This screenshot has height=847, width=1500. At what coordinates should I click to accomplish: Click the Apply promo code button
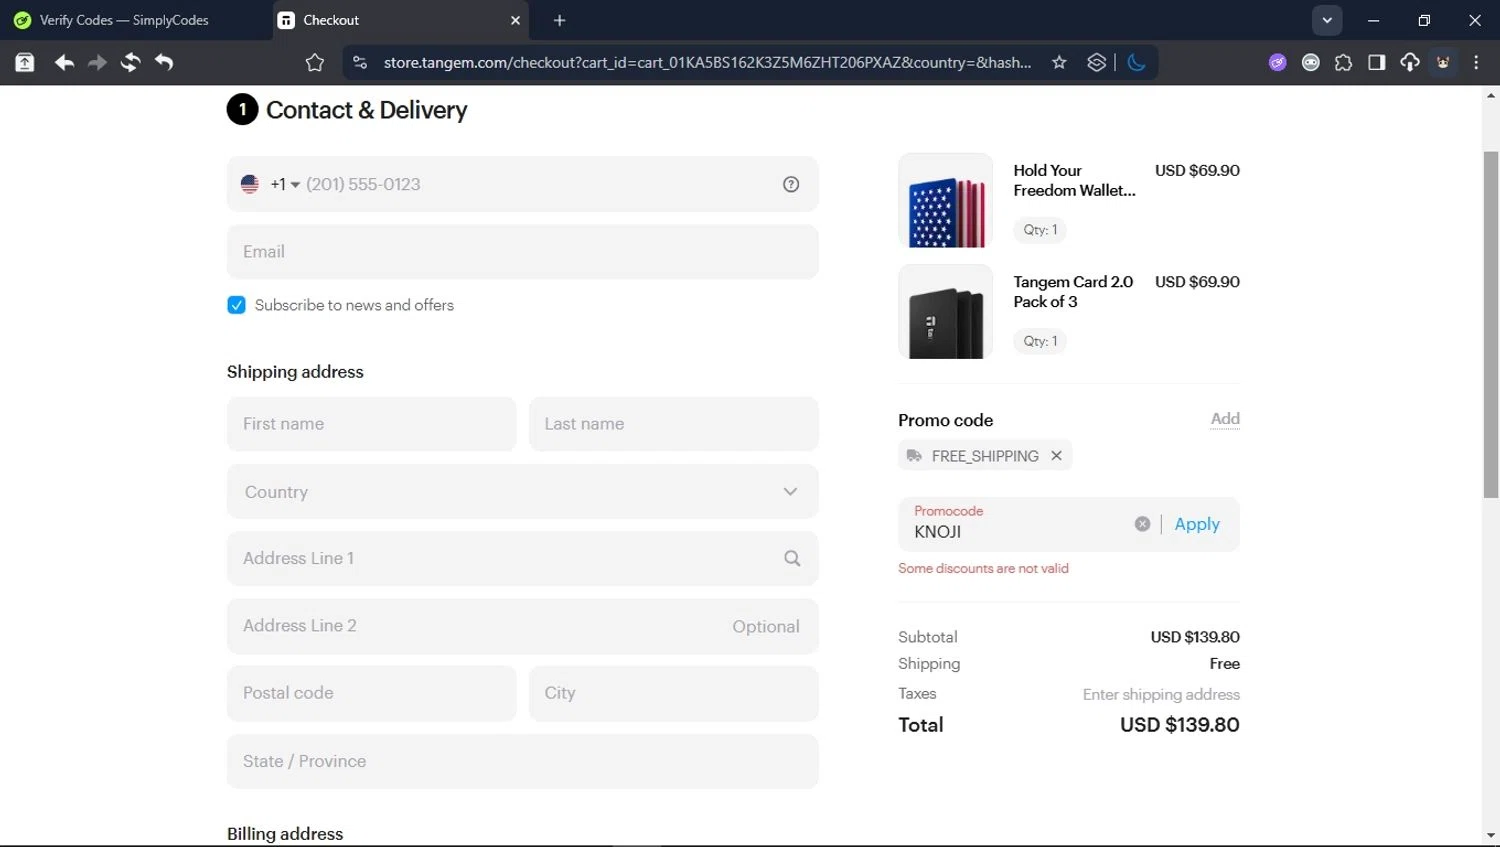tap(1197, 524)
